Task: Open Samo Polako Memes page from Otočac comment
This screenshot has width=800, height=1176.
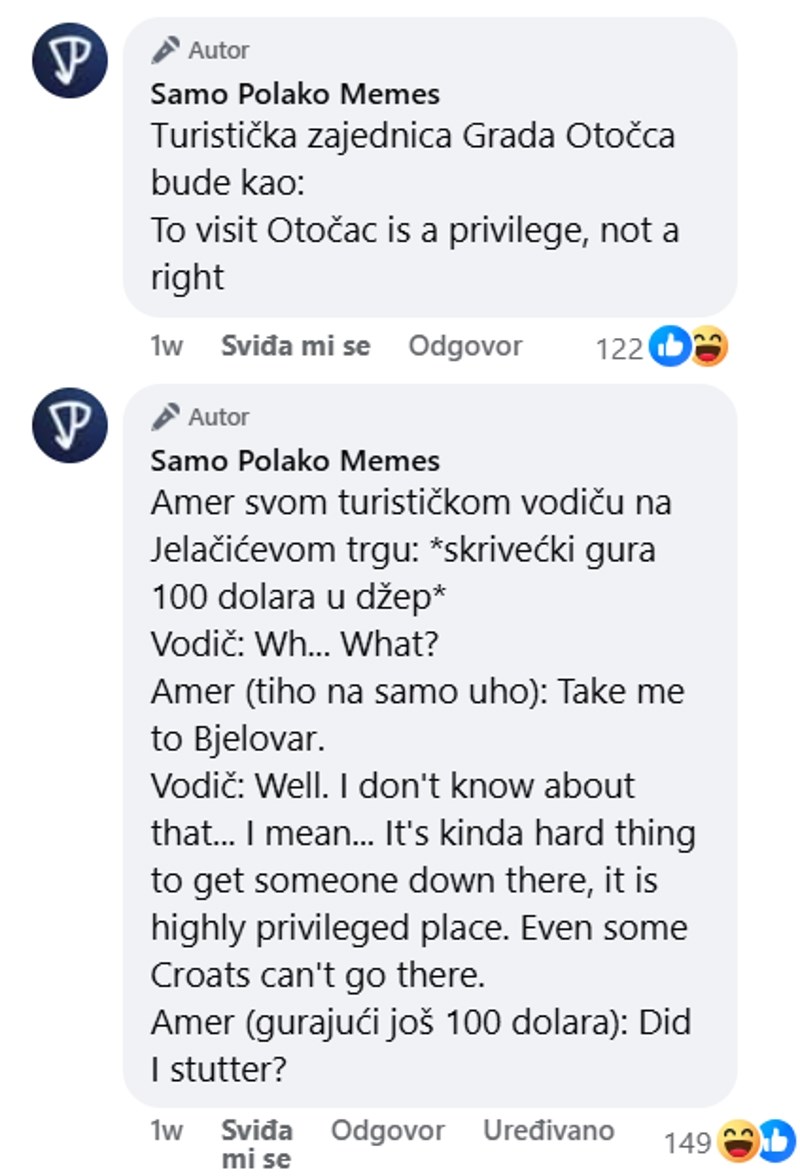Action: 295,94
